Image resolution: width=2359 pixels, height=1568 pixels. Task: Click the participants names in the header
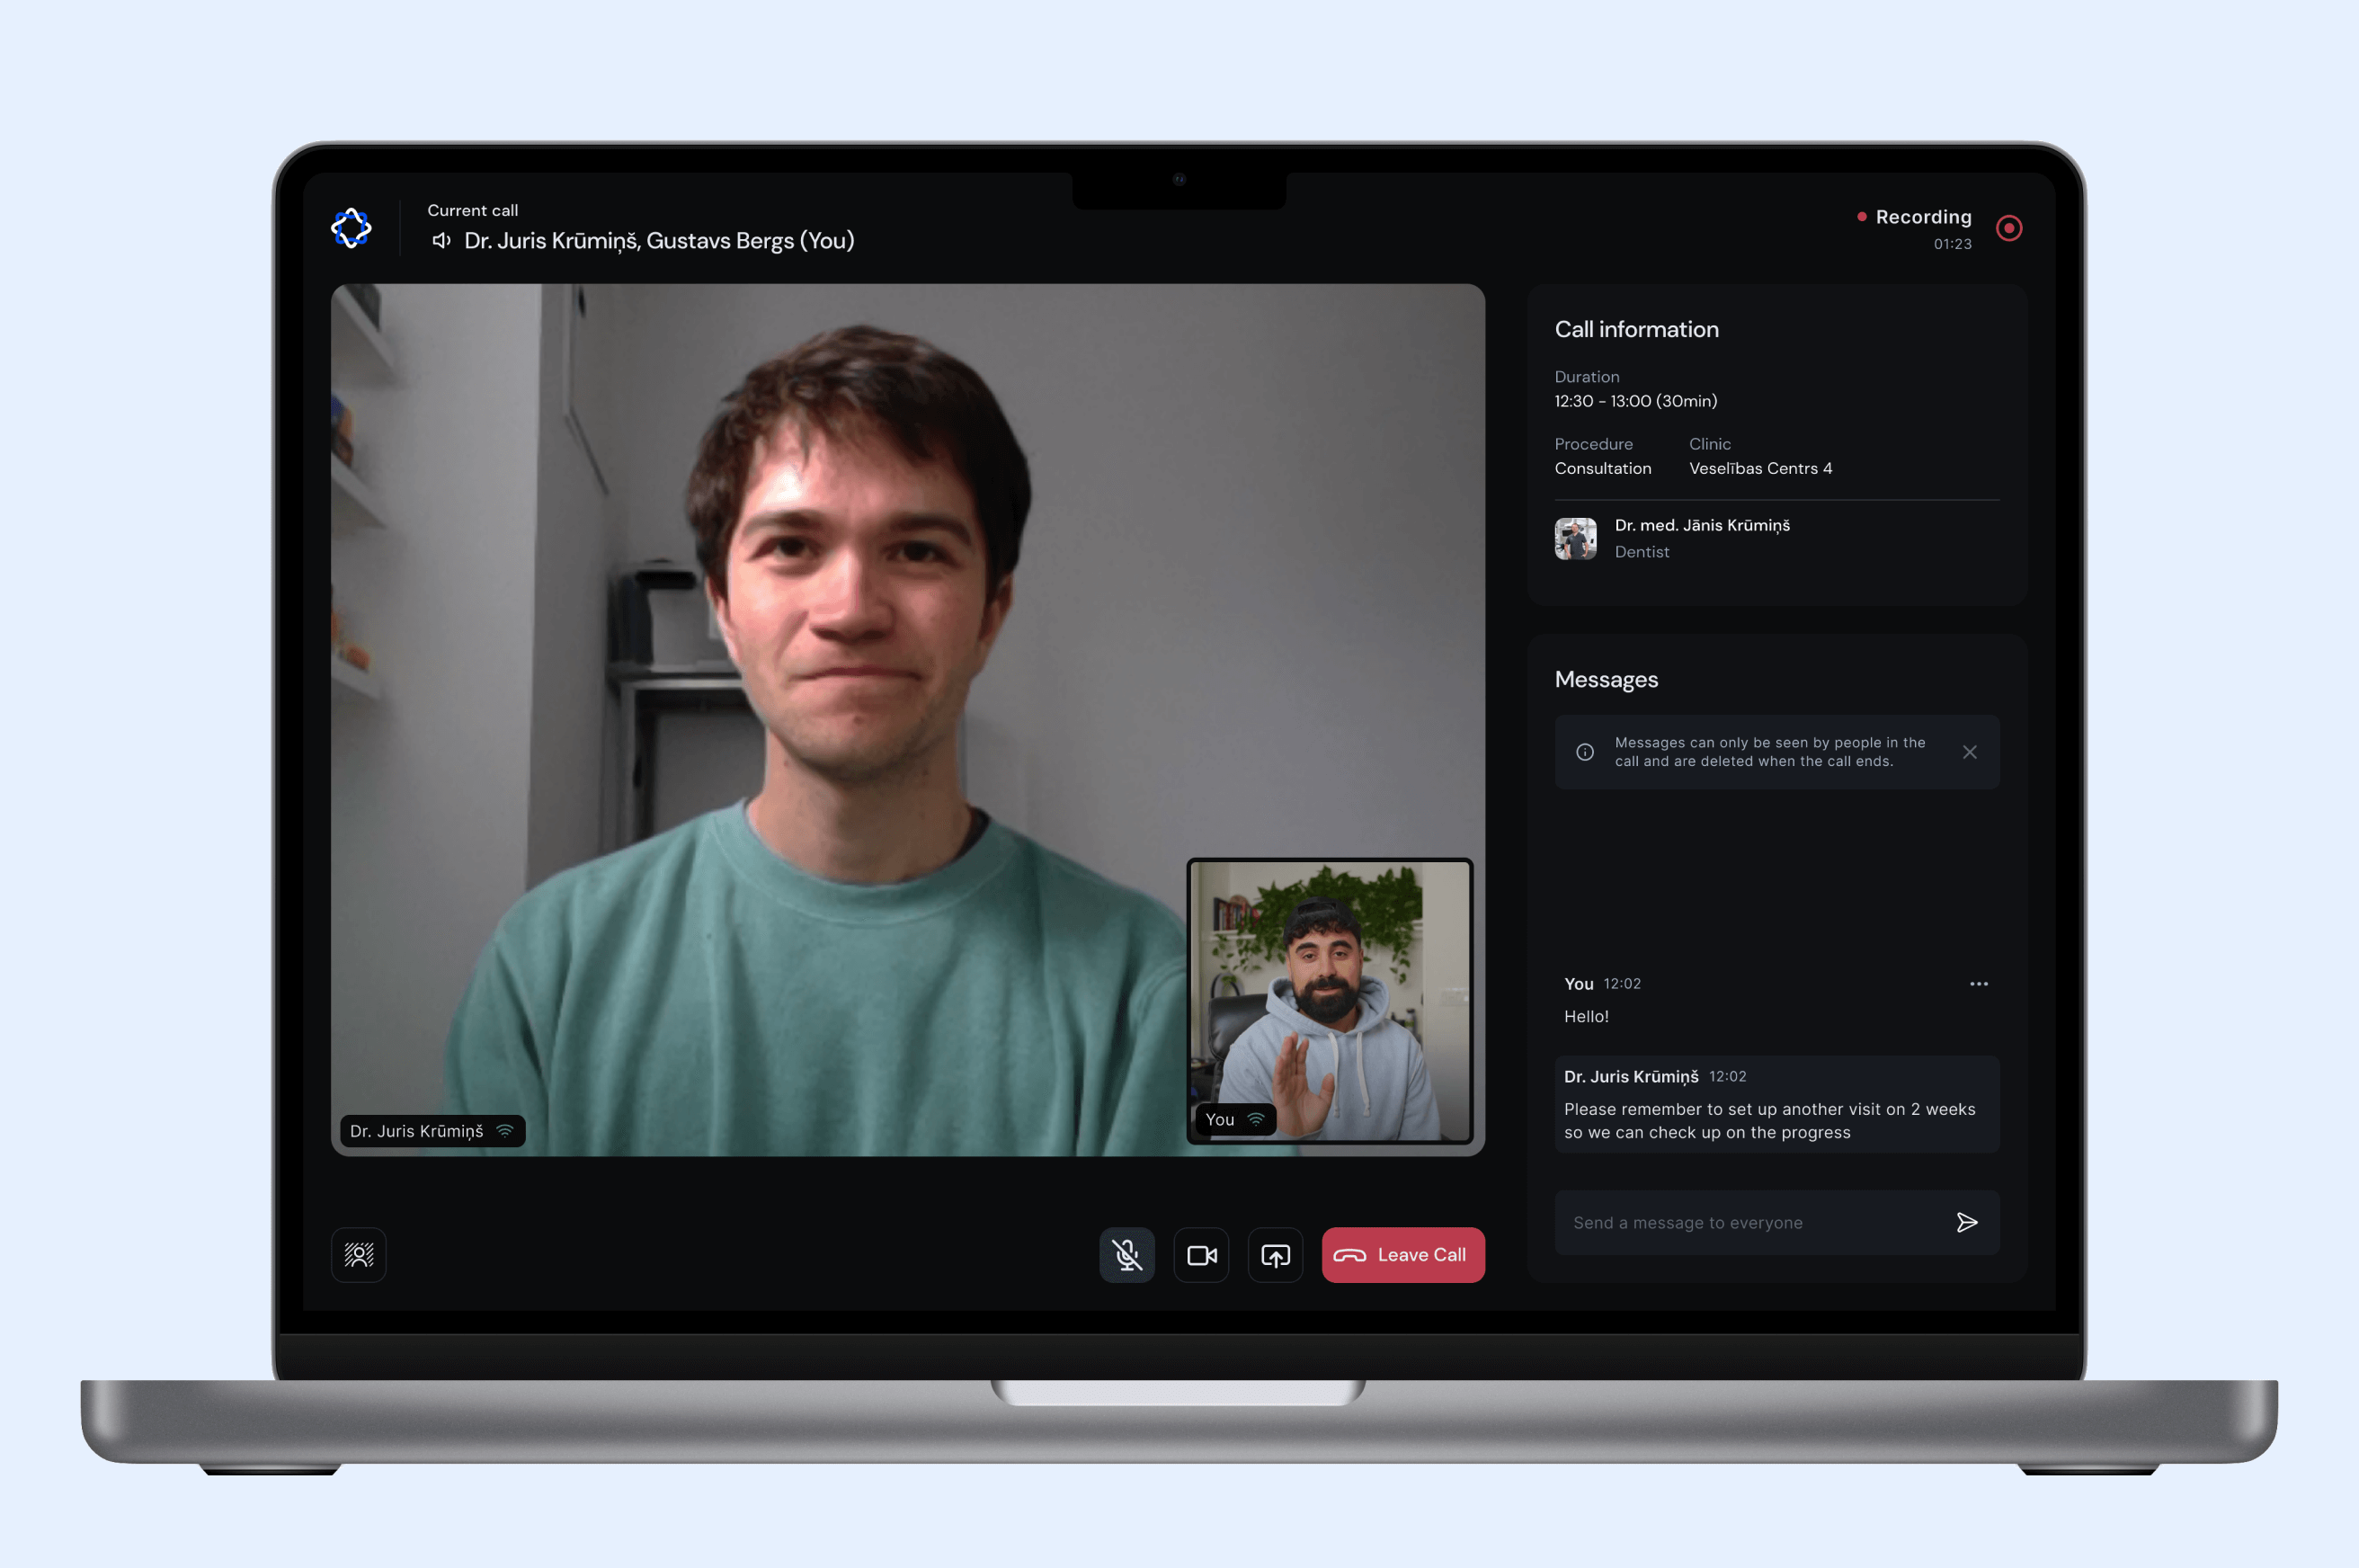(659, 241)
